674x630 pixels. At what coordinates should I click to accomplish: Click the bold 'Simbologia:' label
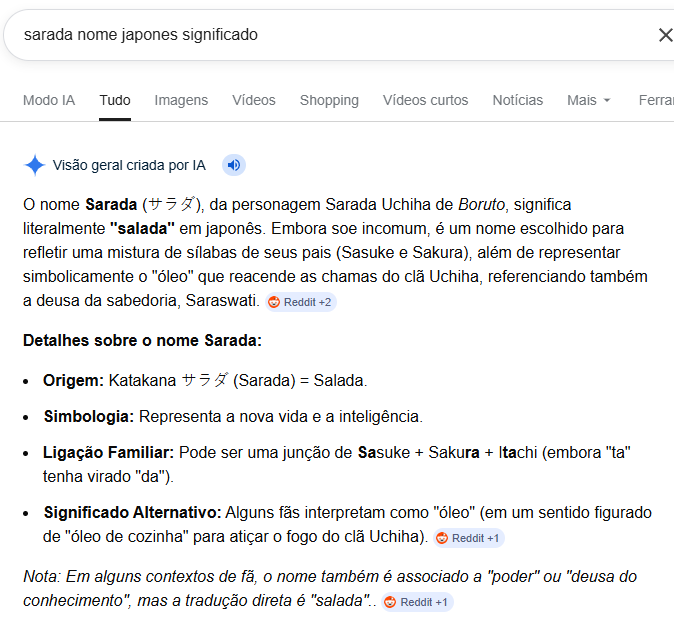point(89,417)
